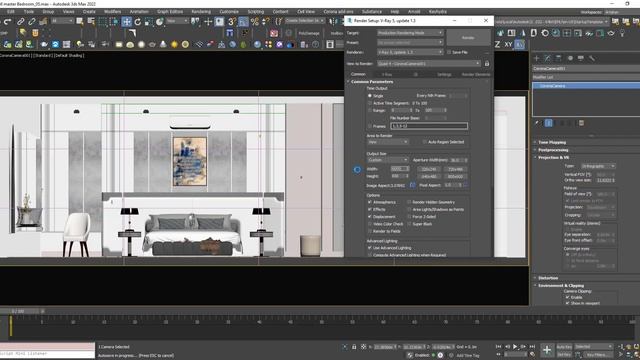Open the Modifiers menu
Image resolution: width=640 pixels, height=360 pixels.
[112, 12]
